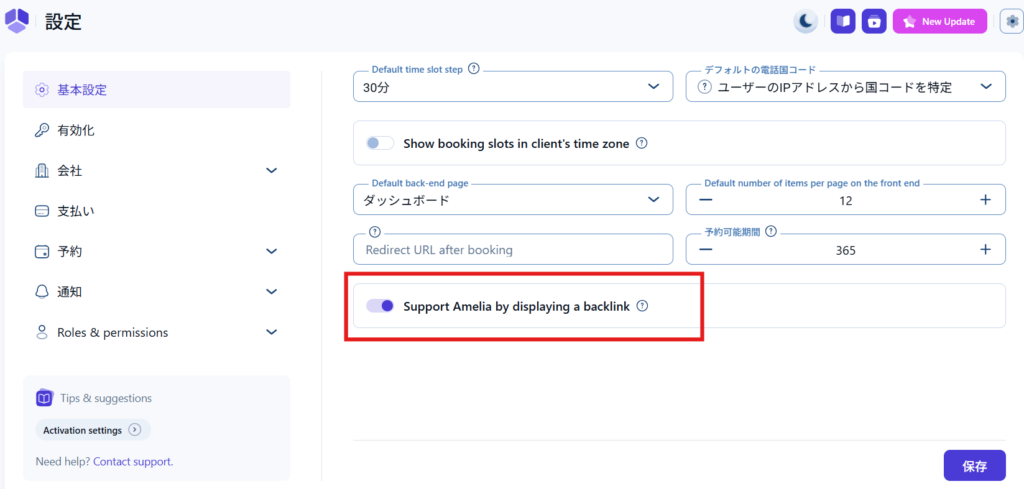This screenshot has height=489, width=1024.
Task: Click the Contact support link
Action: tap(133, 462)
